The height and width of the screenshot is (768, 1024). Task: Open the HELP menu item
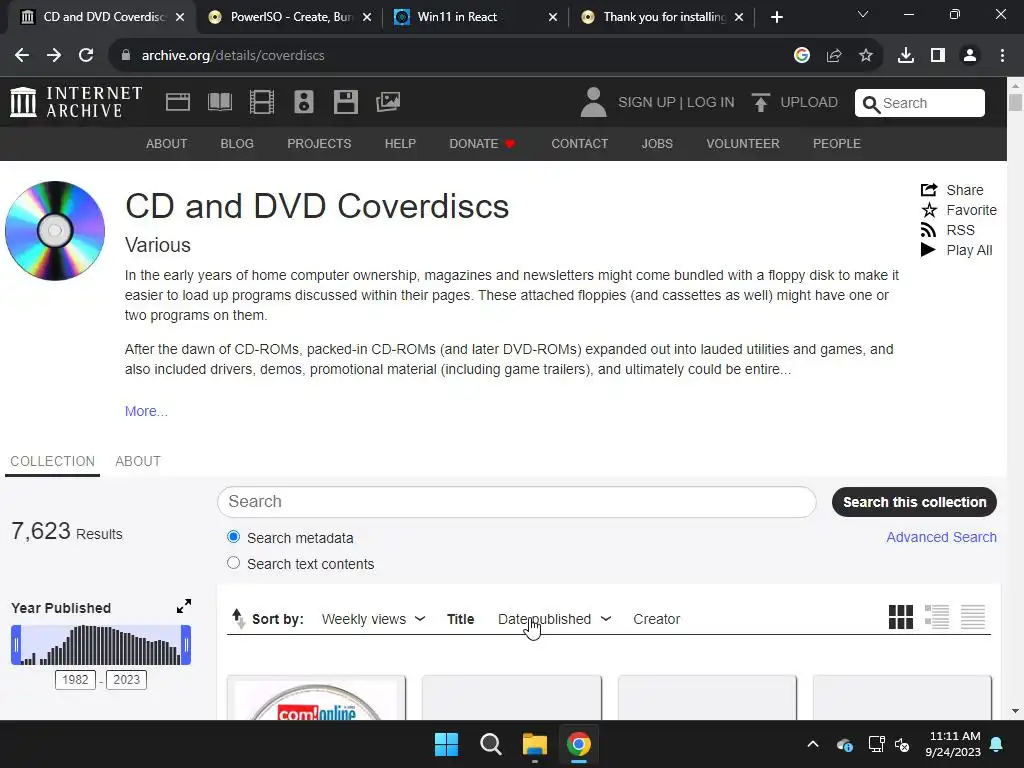(x=400, y=144)
